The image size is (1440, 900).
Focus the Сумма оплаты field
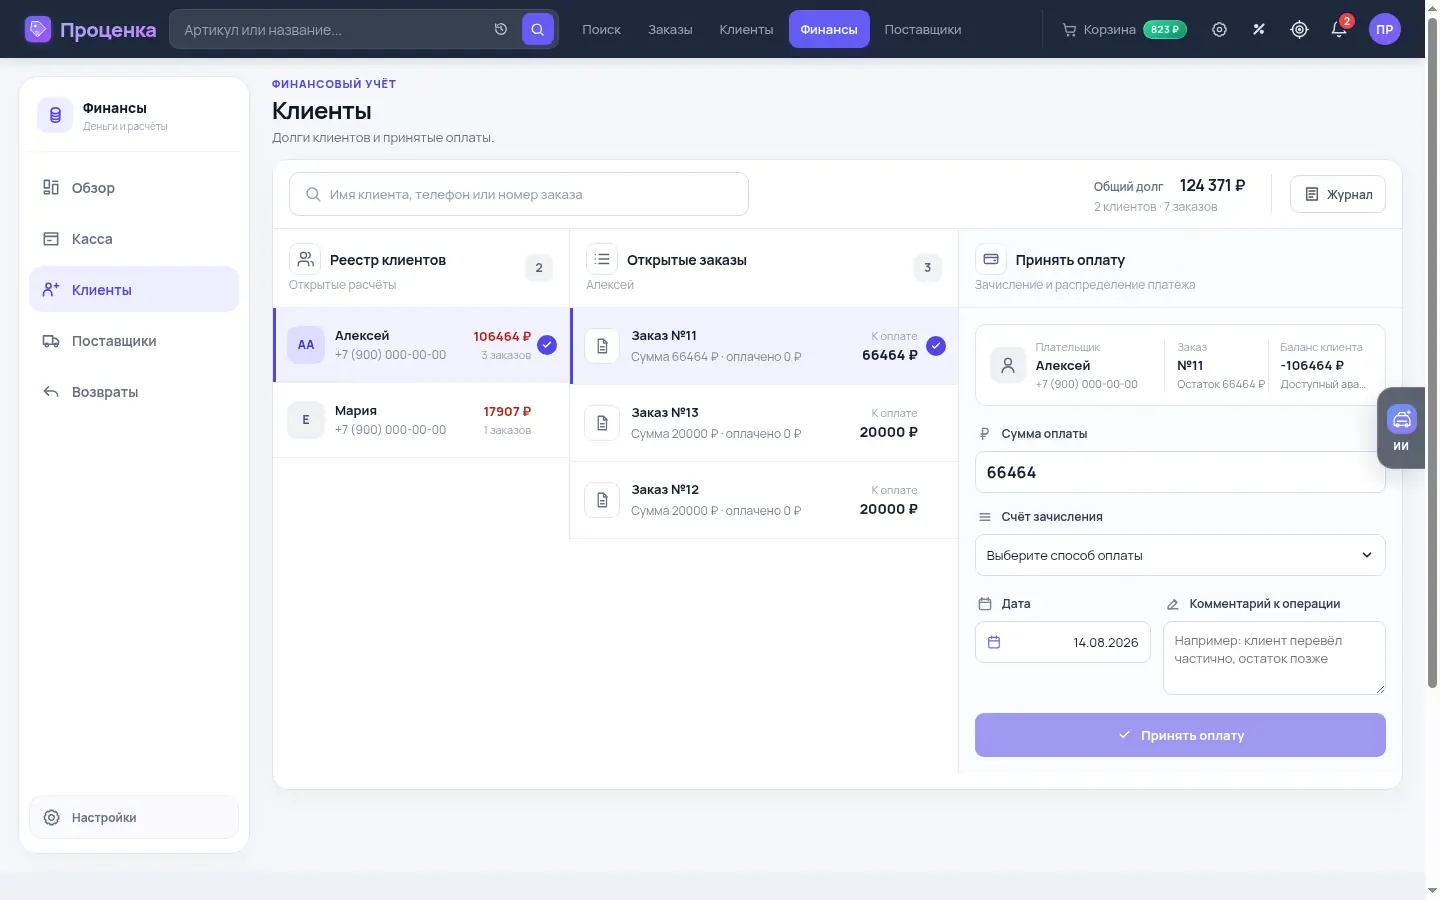coord(1180,472)
